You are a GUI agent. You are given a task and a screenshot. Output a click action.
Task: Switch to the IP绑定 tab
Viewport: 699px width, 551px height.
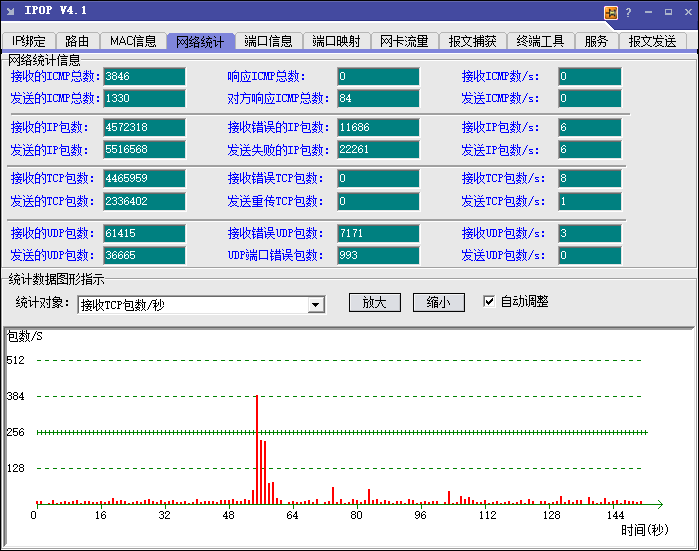(x=30, y=41)
